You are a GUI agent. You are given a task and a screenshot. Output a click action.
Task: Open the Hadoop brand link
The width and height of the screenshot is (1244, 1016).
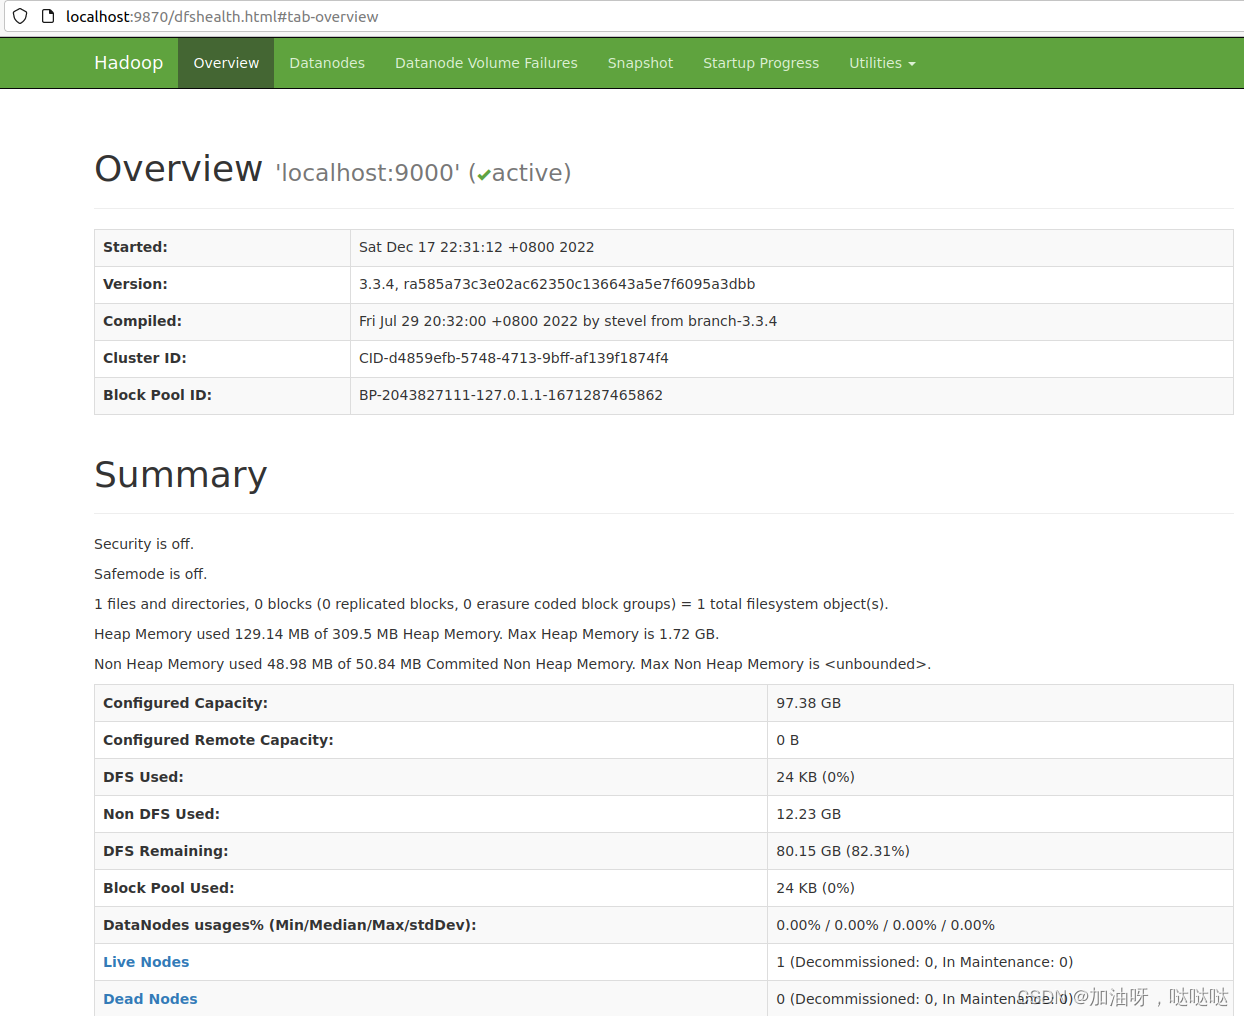click(128, 63)
